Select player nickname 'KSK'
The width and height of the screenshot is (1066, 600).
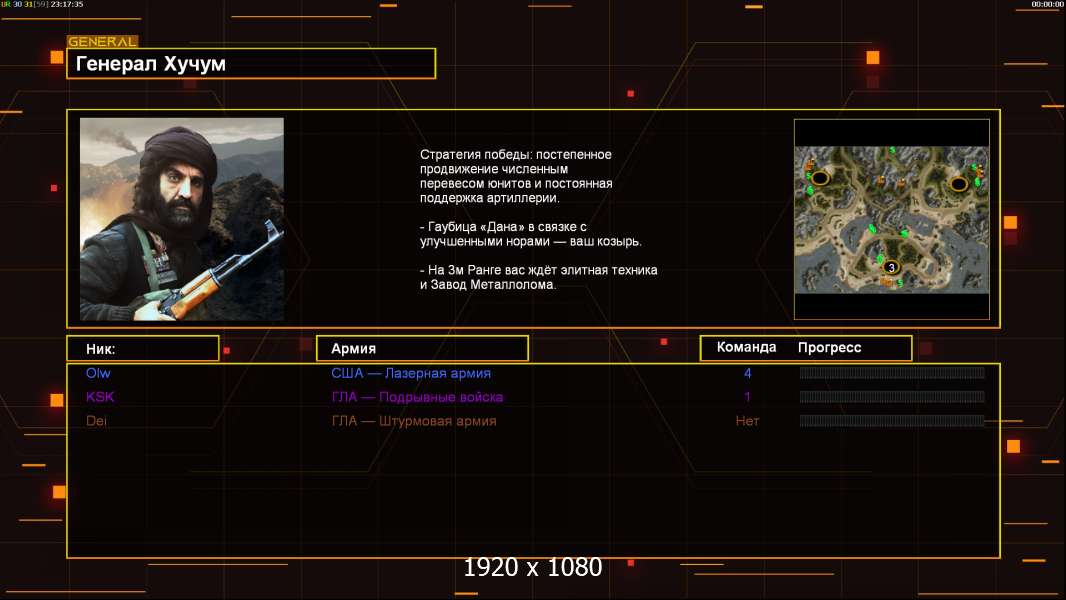point(100,397)
